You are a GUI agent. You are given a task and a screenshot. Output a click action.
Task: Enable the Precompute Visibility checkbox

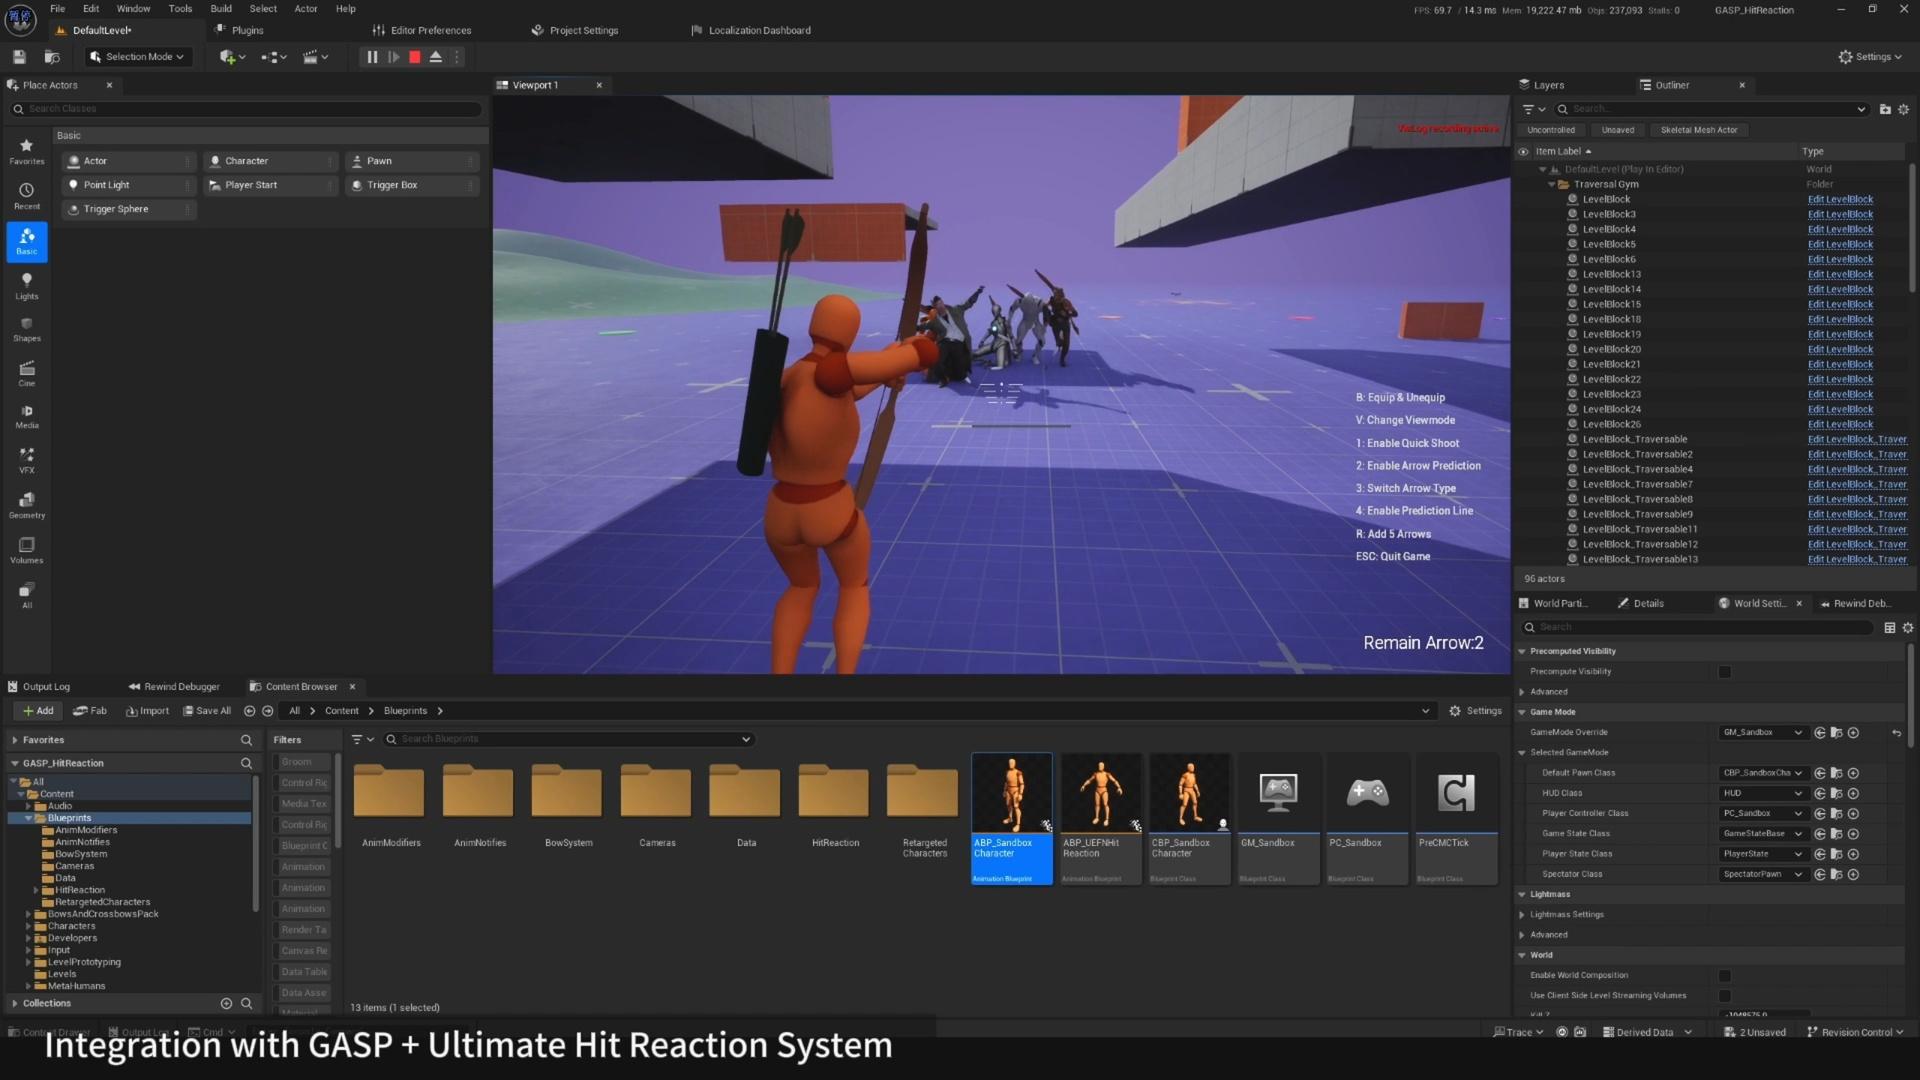click(1725, 672)
